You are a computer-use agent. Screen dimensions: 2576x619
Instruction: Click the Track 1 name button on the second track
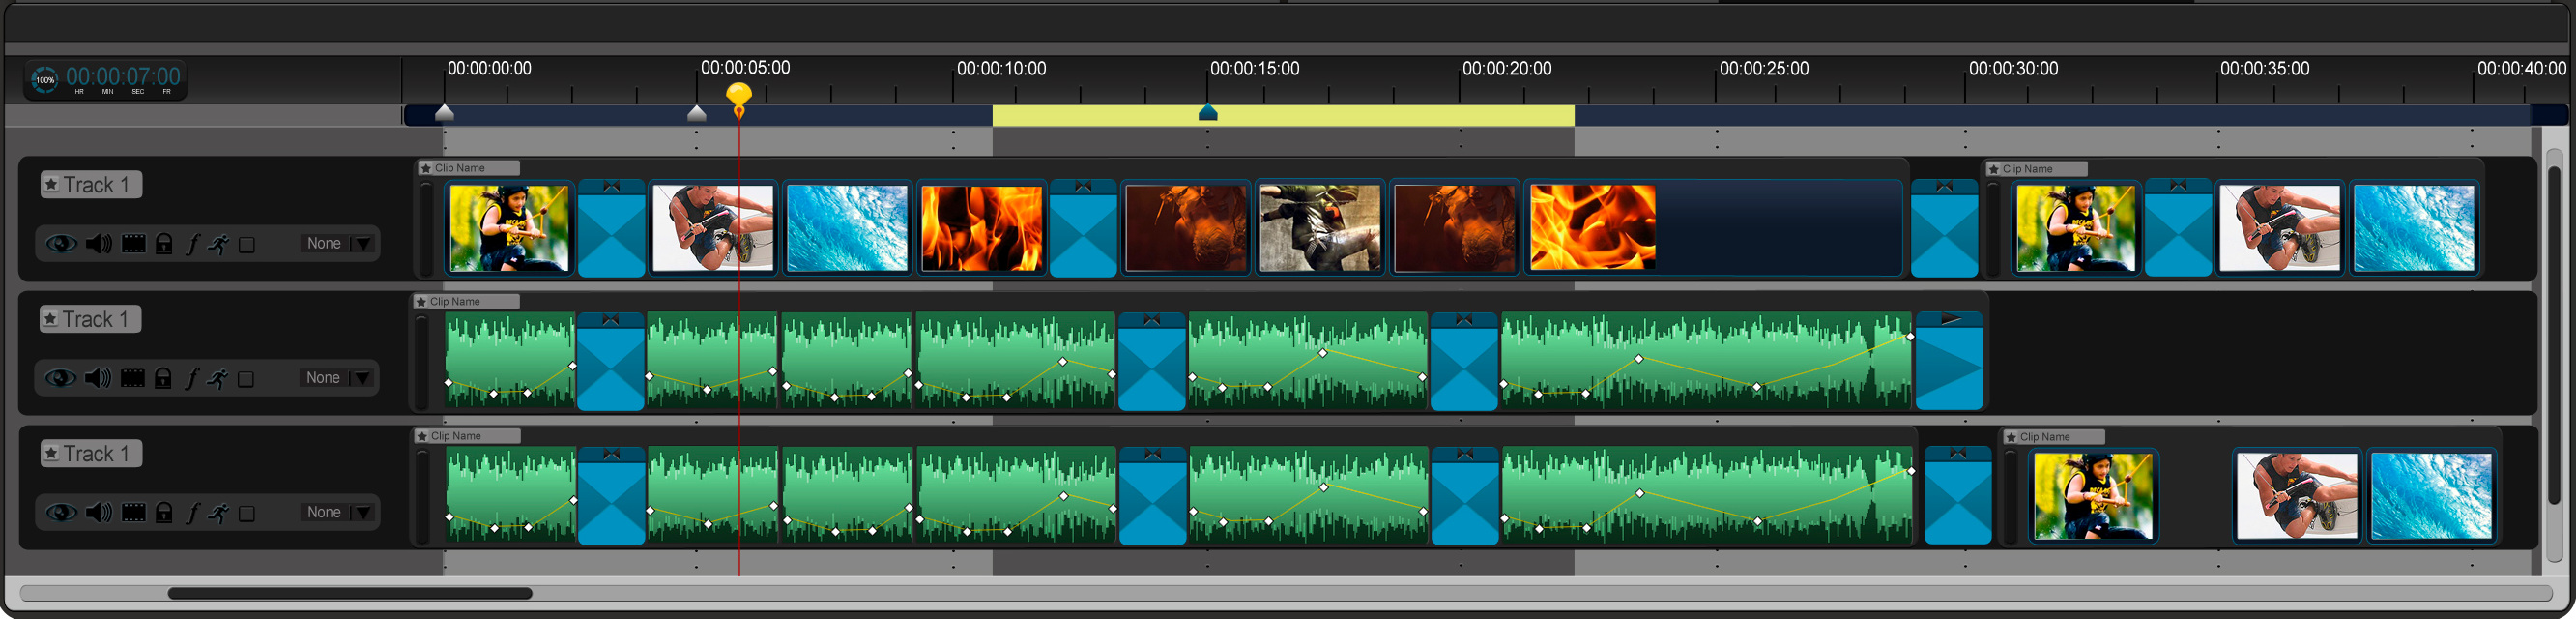(90, 320)
